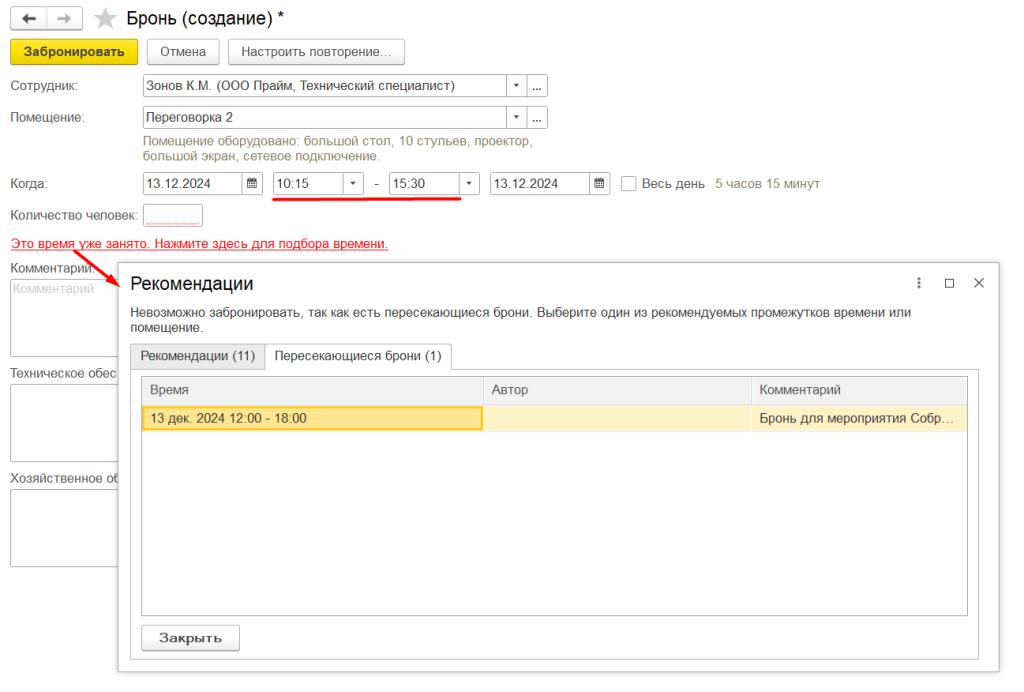Click the Количество человек input field
This screenshot has width=1024, height=692.
click(x=173, y=215)
